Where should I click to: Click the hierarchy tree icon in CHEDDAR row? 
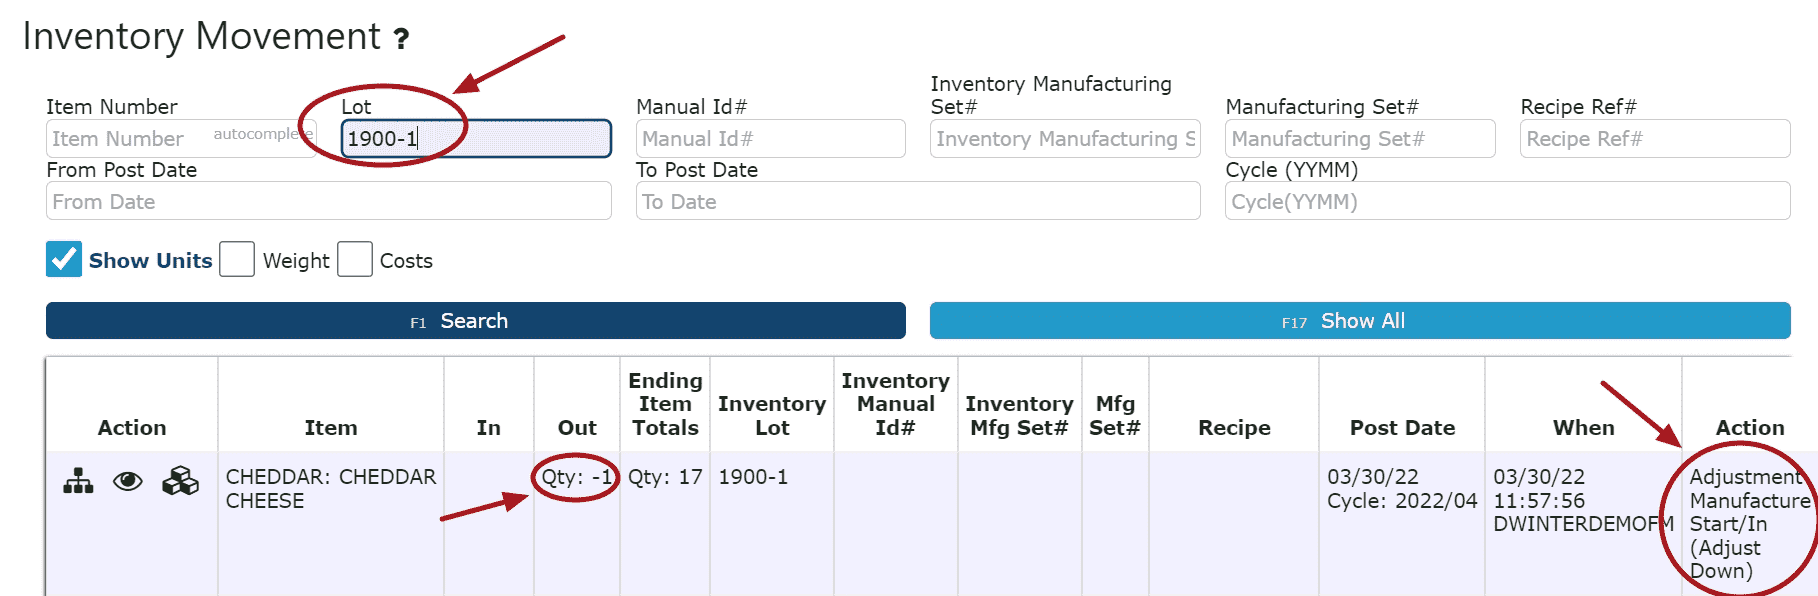click(x=78, y=482)
